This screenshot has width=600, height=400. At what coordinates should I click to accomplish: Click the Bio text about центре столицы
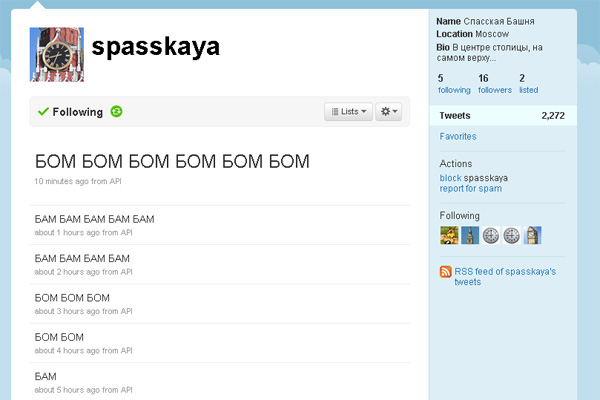489,52
